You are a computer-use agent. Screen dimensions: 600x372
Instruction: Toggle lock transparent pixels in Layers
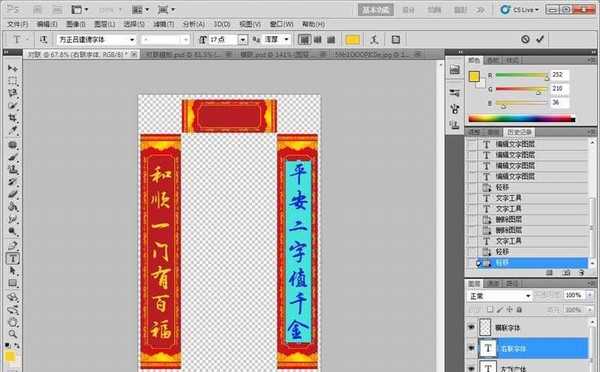coord(491,309)
